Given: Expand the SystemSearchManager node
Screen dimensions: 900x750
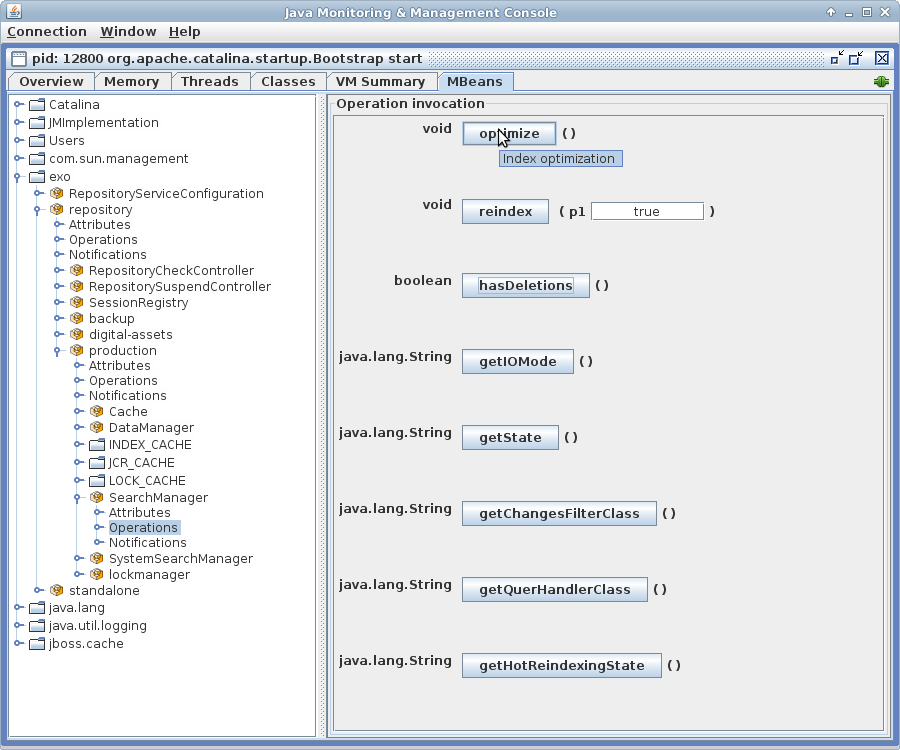Looking at the screenshot, I should tap(78, 559).
